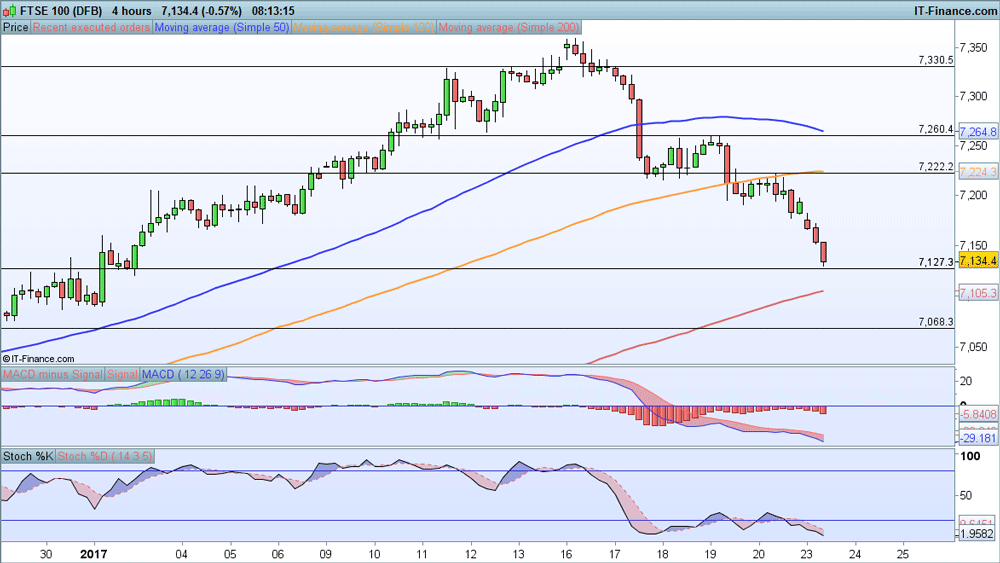Select the Recent executed orders label

(x=91, y=27)
